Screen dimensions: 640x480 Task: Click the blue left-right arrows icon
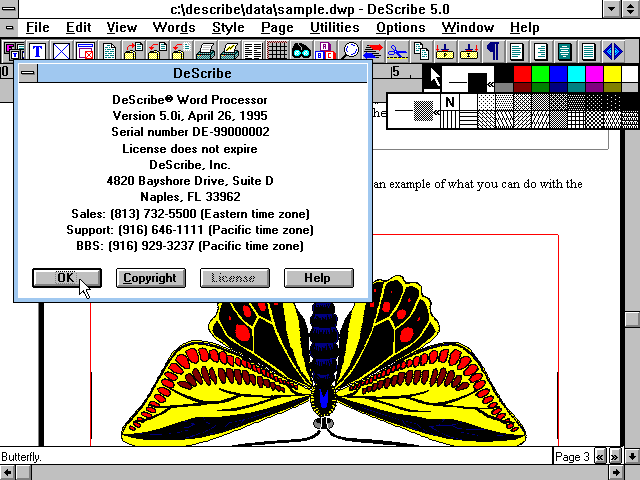[613, 51]
